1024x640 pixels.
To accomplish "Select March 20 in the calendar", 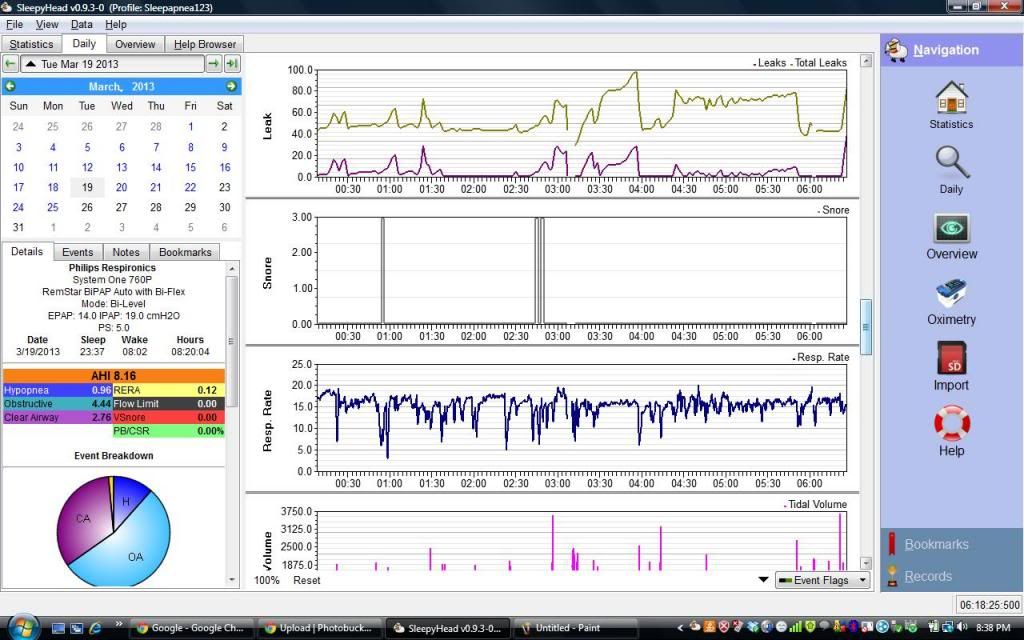I will (121, 187).
